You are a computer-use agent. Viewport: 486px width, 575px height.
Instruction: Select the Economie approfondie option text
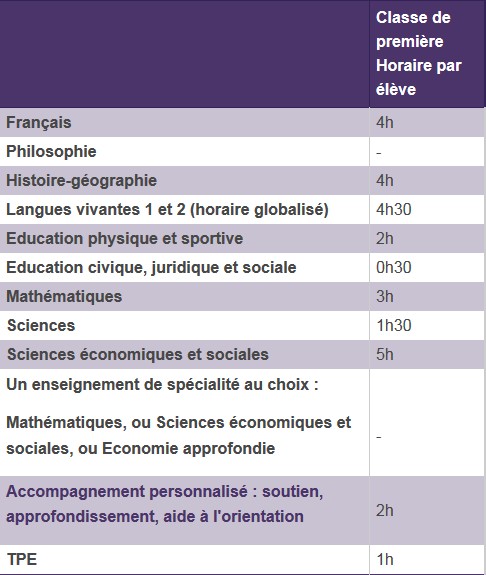pyautogui.click(x=189, y=448)
